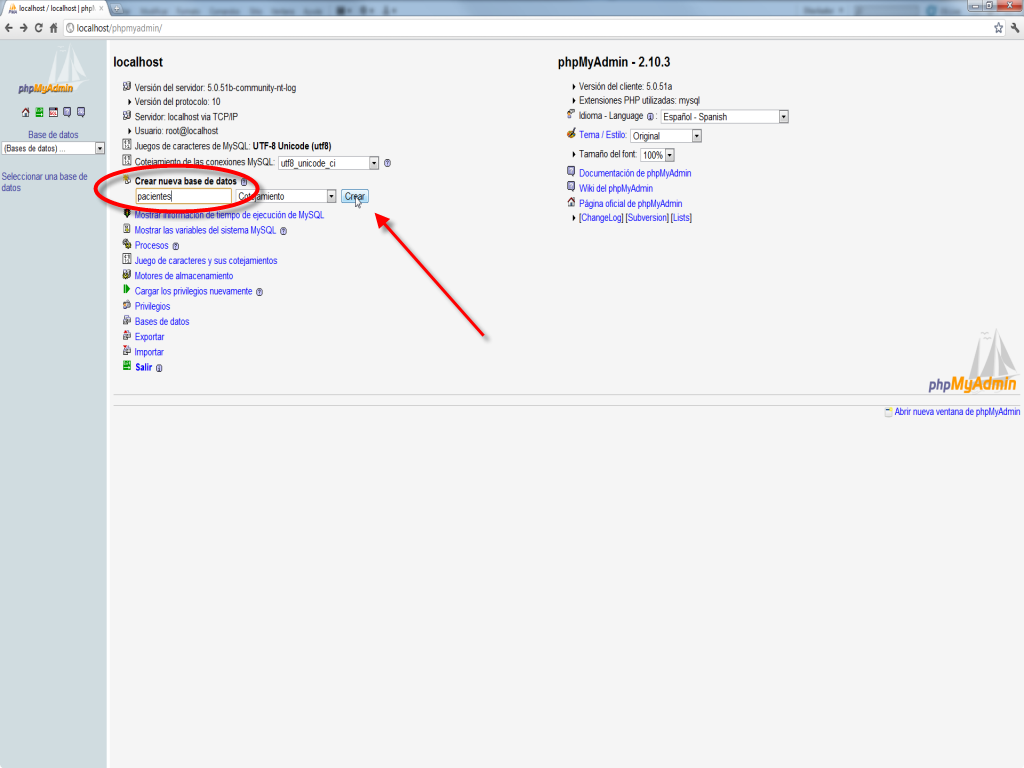Go back with the browser back arrow

pos(9,28)
